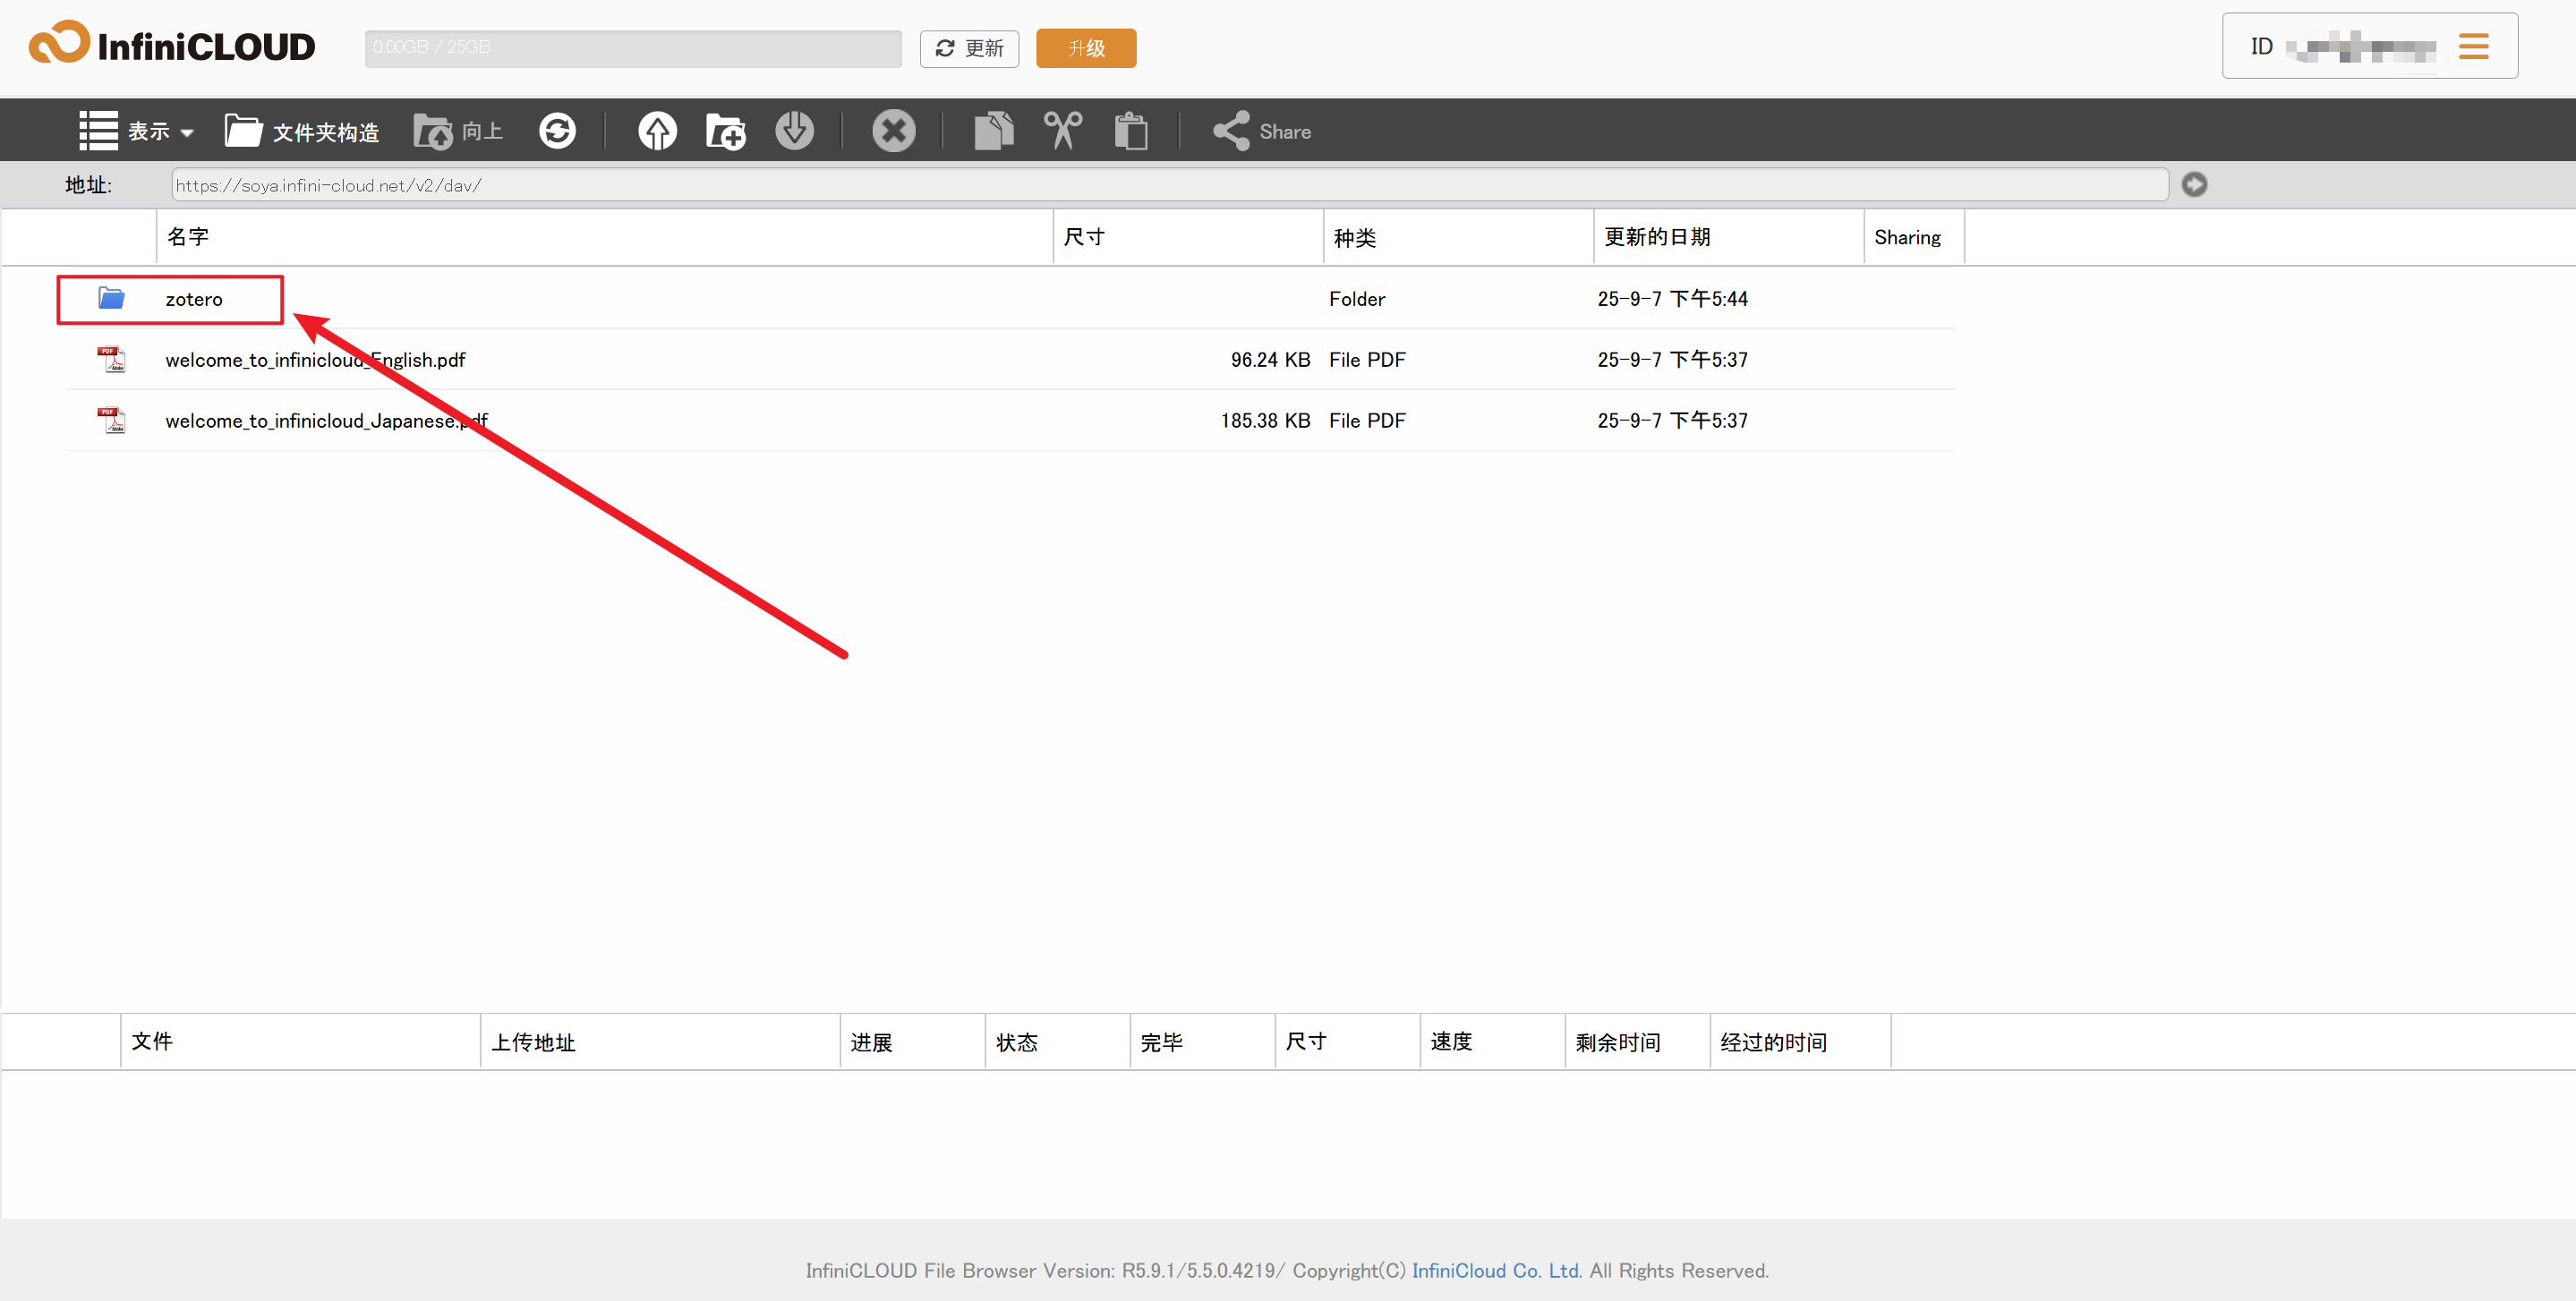The image size is (2576, 1301).
Task: Click the 下午5:44 date cell
Action: (1672, 299)
